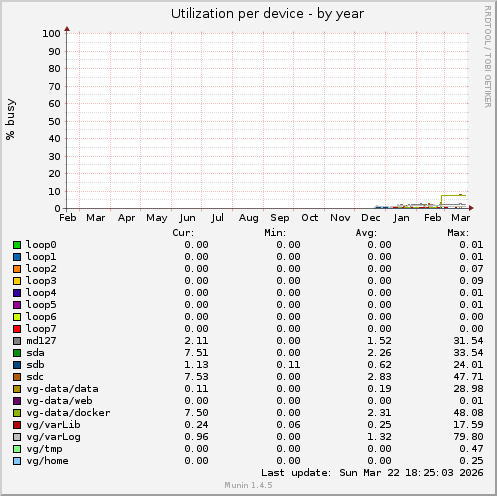Click the loop7 red legend swatch
This screenshot has width=497, height=496.
tap(17, 329)
